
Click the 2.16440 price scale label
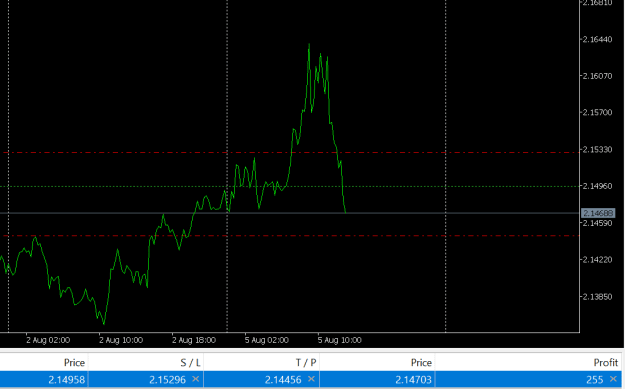click(x=597, y=39)
